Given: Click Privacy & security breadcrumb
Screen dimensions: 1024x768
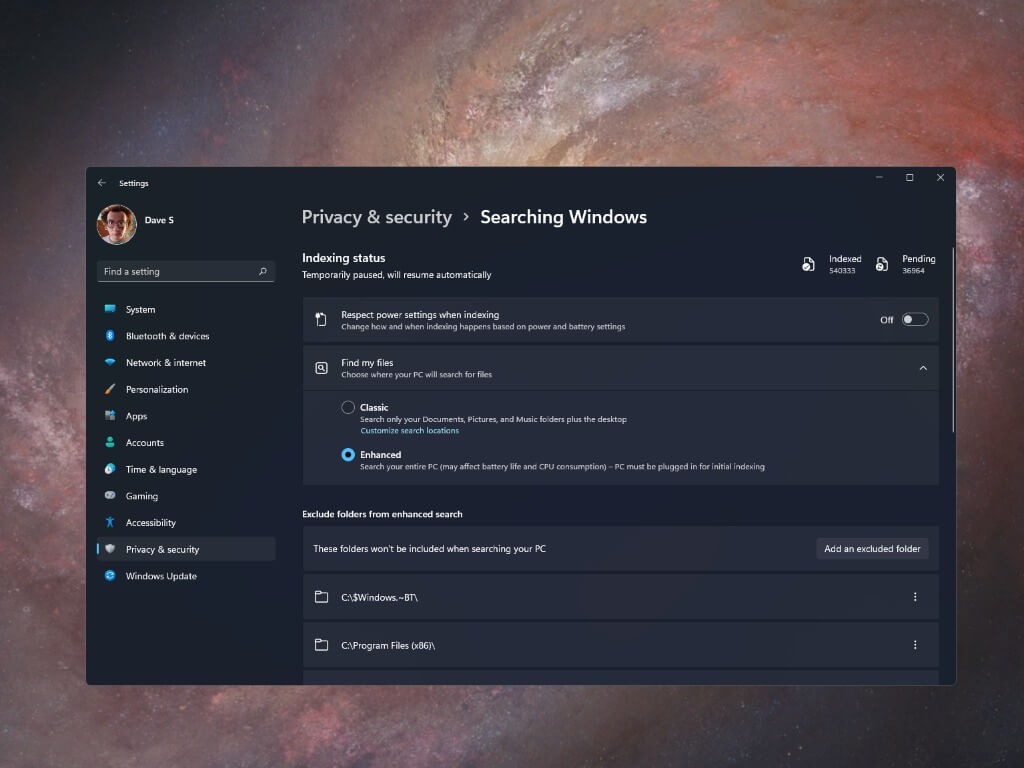Looking at the screenshot, I should pos(377,217).
